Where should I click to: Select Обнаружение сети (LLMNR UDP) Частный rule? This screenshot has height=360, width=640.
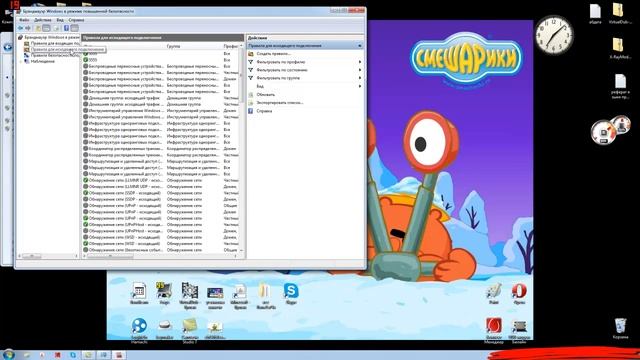160,180
